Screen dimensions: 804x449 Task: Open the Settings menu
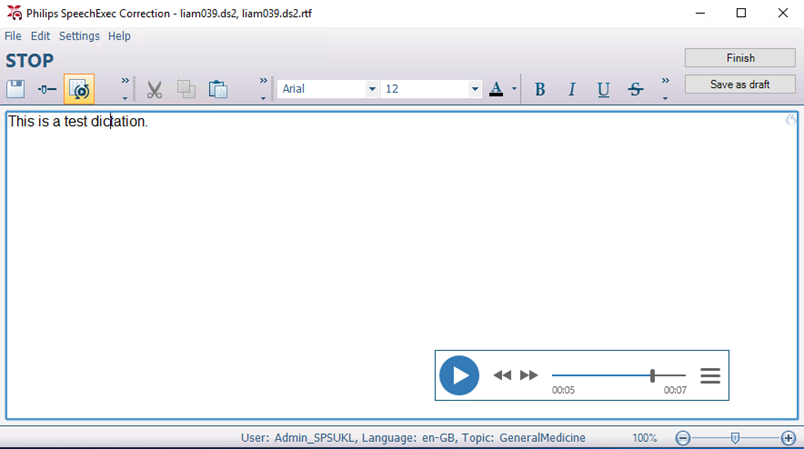coord(79,36)
